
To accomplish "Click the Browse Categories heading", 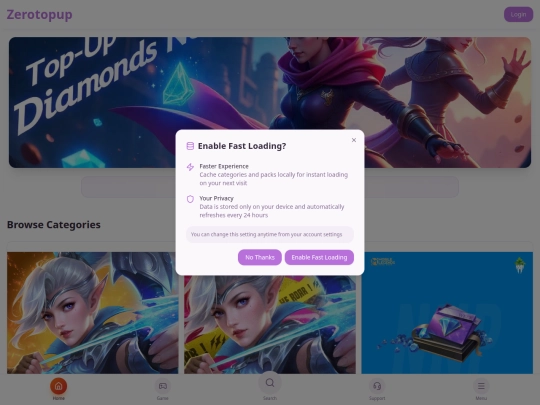I will (54, 225).
